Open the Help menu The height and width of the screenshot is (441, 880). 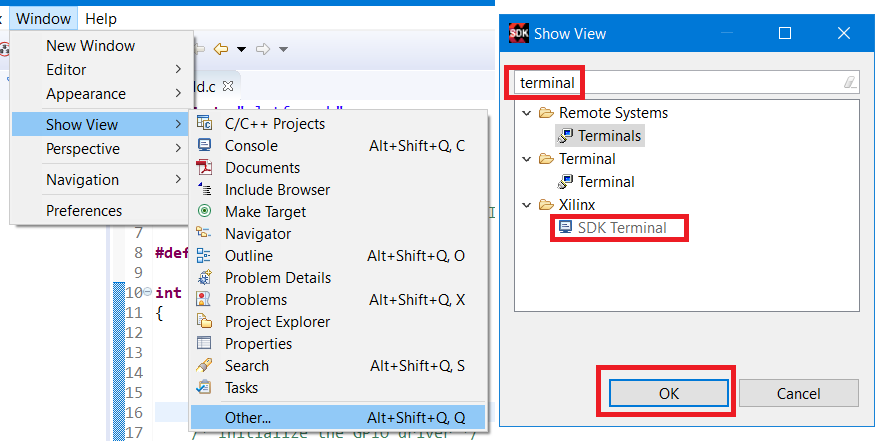coord(101,18)
